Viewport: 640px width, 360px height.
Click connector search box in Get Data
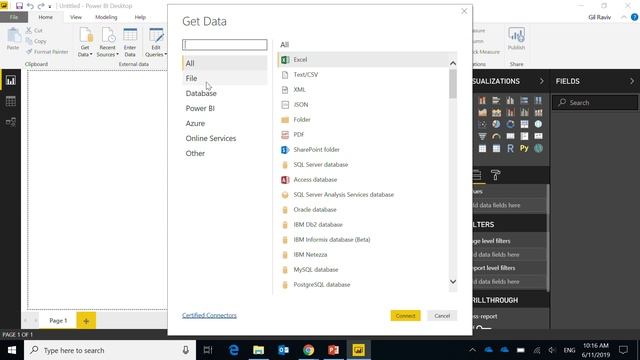coord(224,44)
